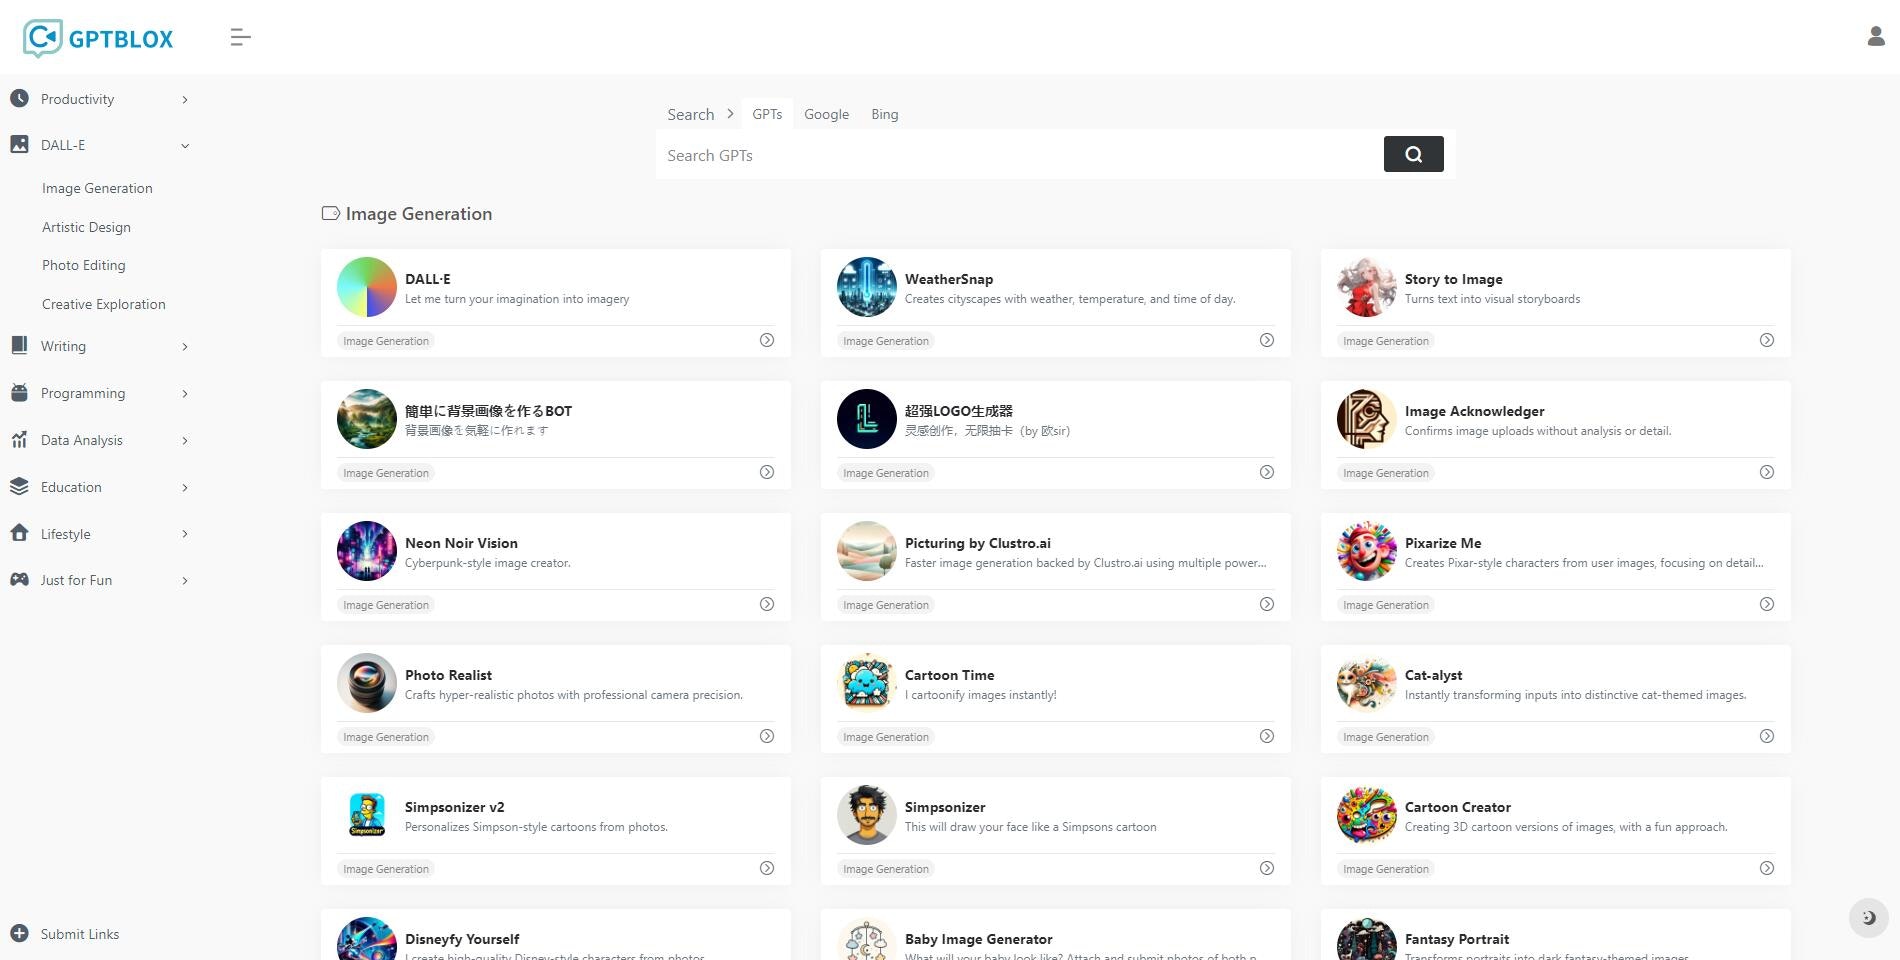Image resolution: width=1900 pixels, height=960 pixels.
Task: Open Creative Exploration submenu item
Action: click(x=104, y=304)
